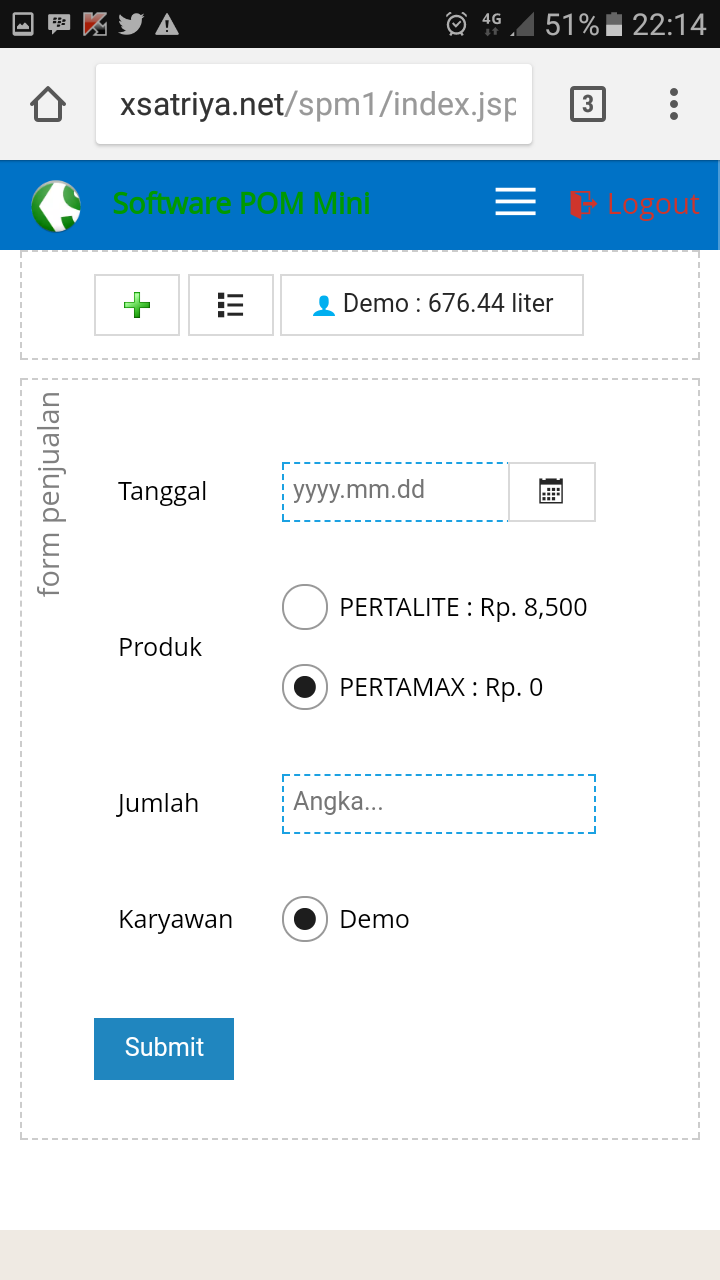Open the tab switcher showing 3
Viewport: 720px width, 1280px height.
click(588, 104)
